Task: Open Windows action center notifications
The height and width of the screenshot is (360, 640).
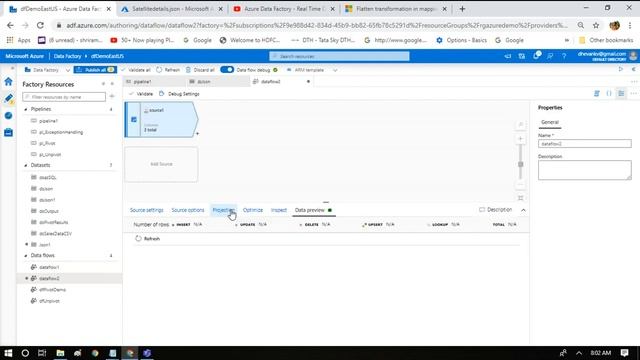Action: tap(624, 353)
